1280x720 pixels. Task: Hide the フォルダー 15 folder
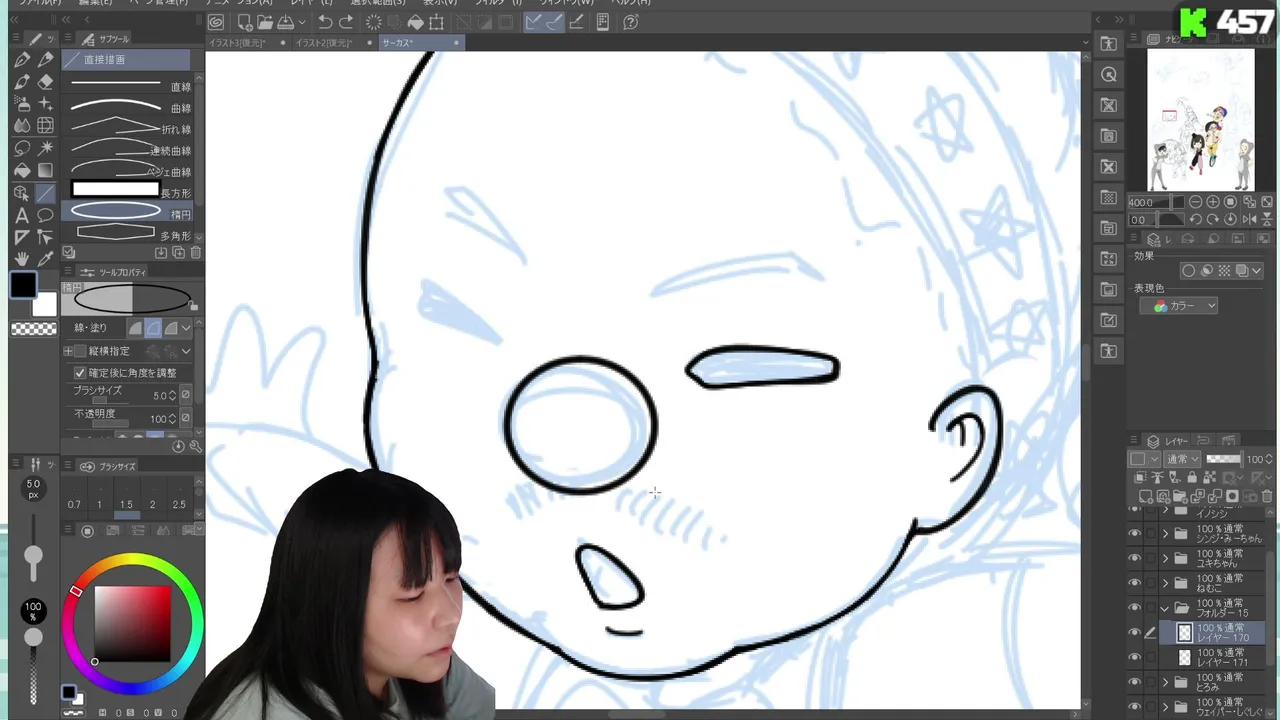(x=1134, y=608)
